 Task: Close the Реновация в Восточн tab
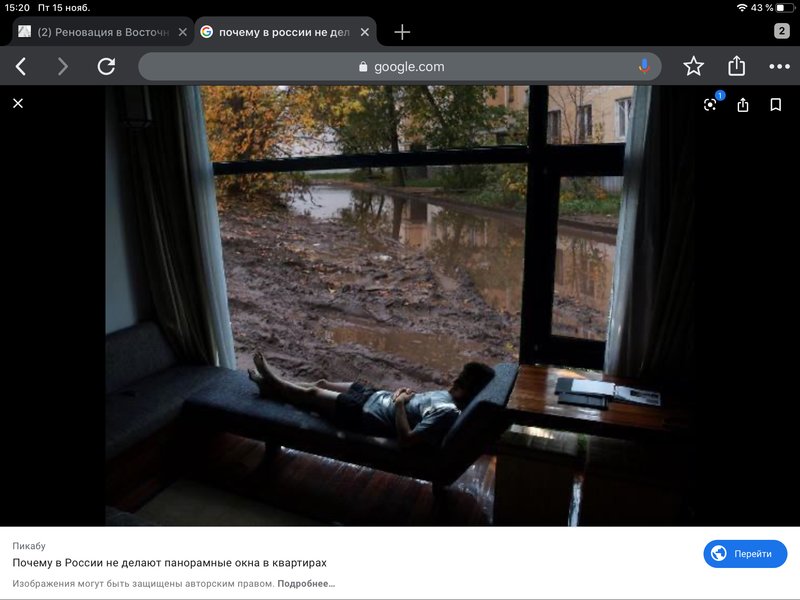(x=182, y=32)
